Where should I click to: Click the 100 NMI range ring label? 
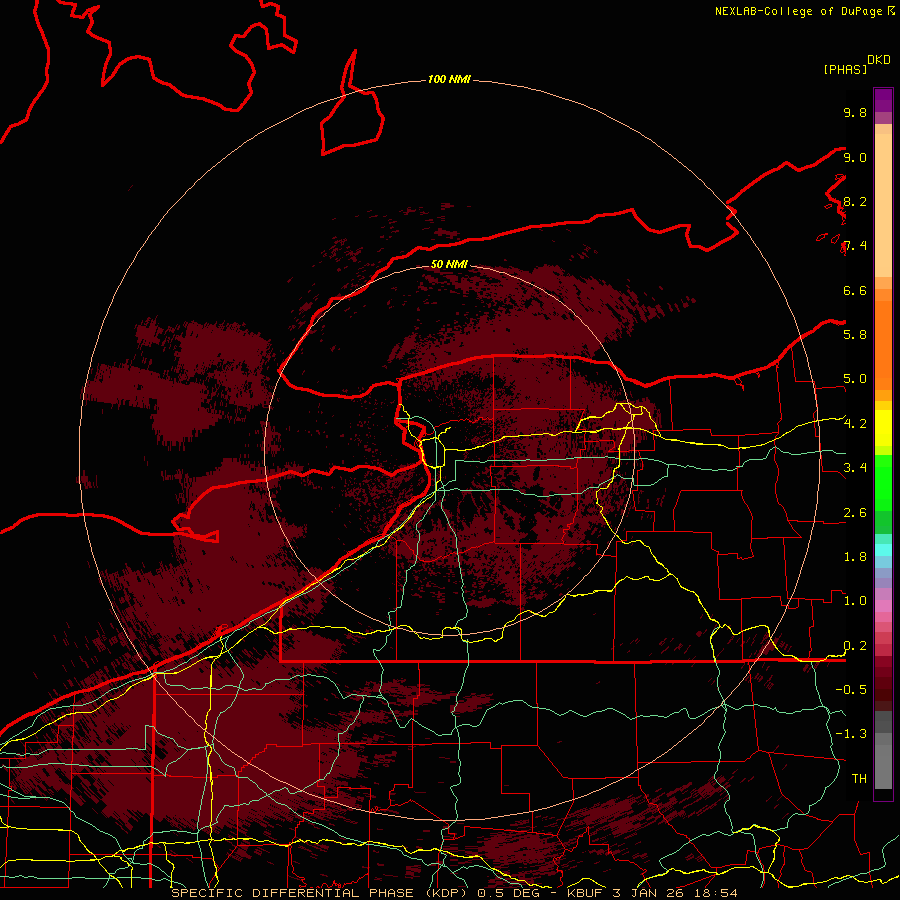(449, 79)
